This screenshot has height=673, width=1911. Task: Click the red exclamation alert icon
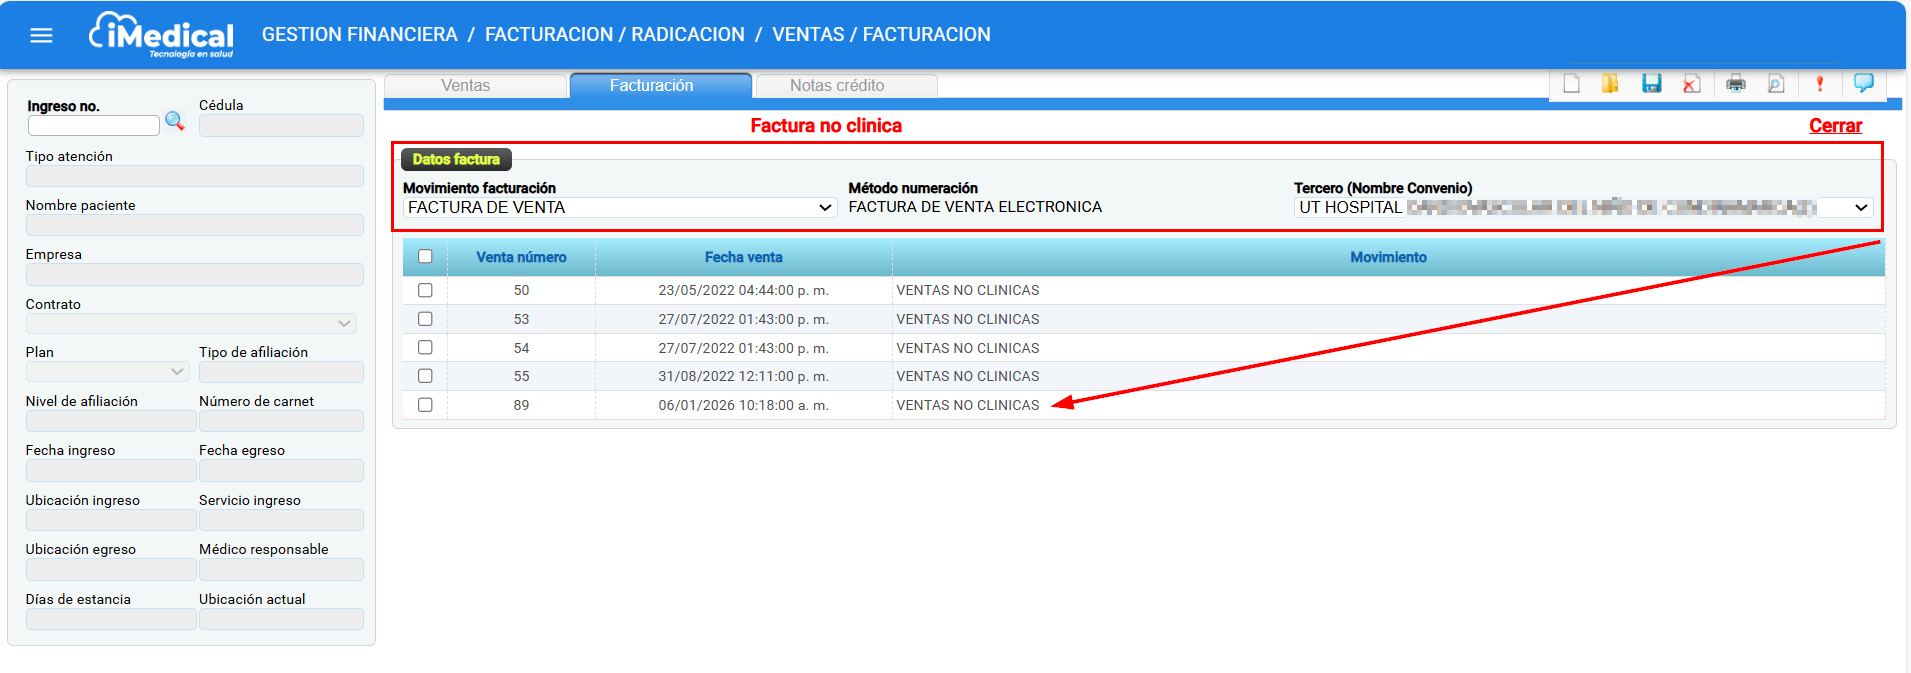click(1820, 84)
